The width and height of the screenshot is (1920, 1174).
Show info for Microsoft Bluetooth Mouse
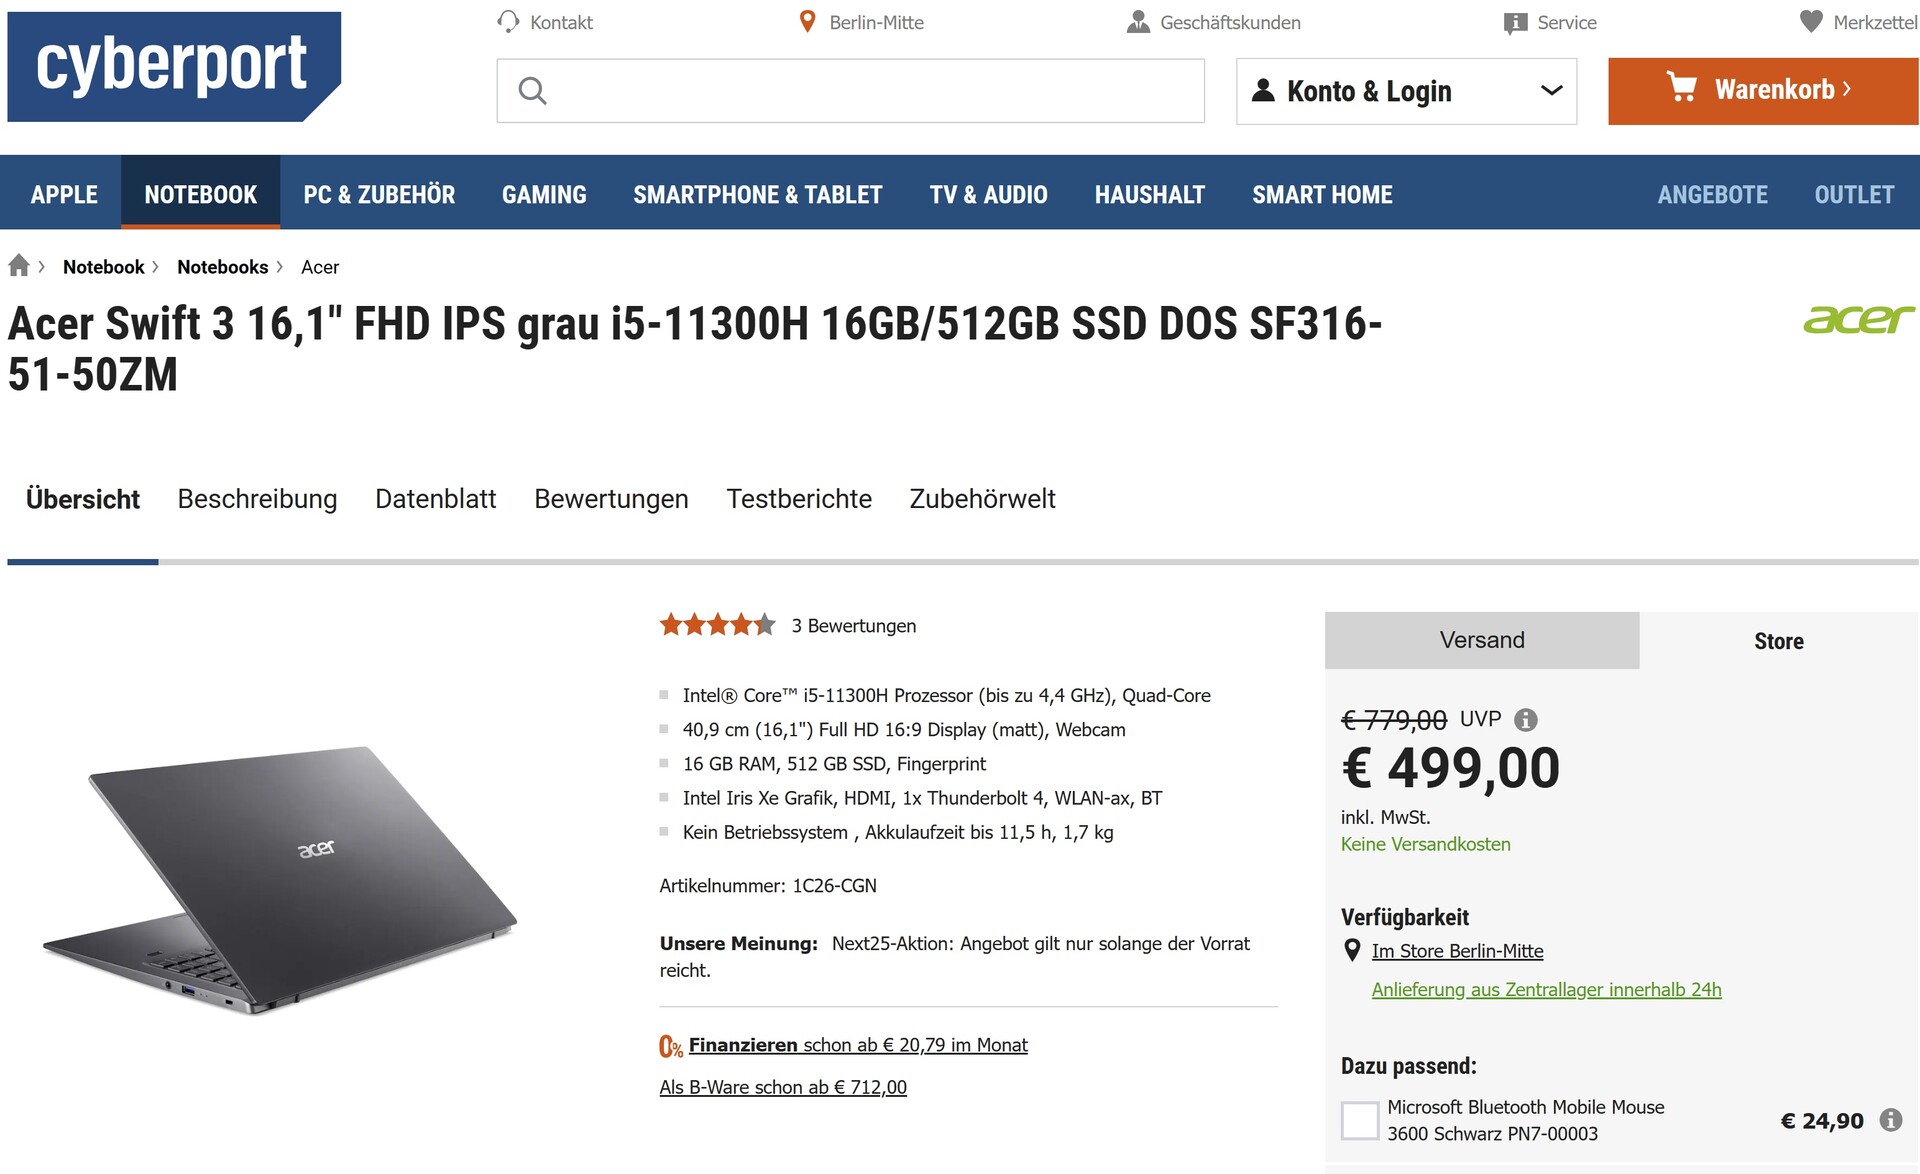coord(1890,1120)
